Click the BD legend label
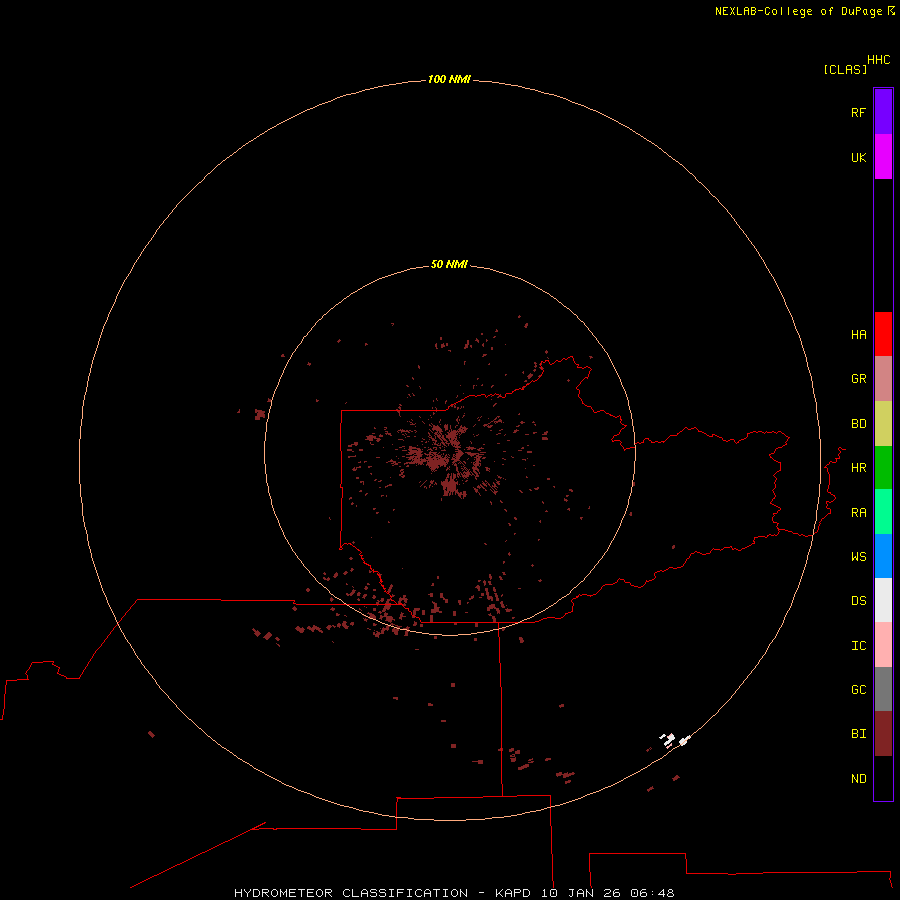This screenshot has width=900, height=900. [858, 424]
